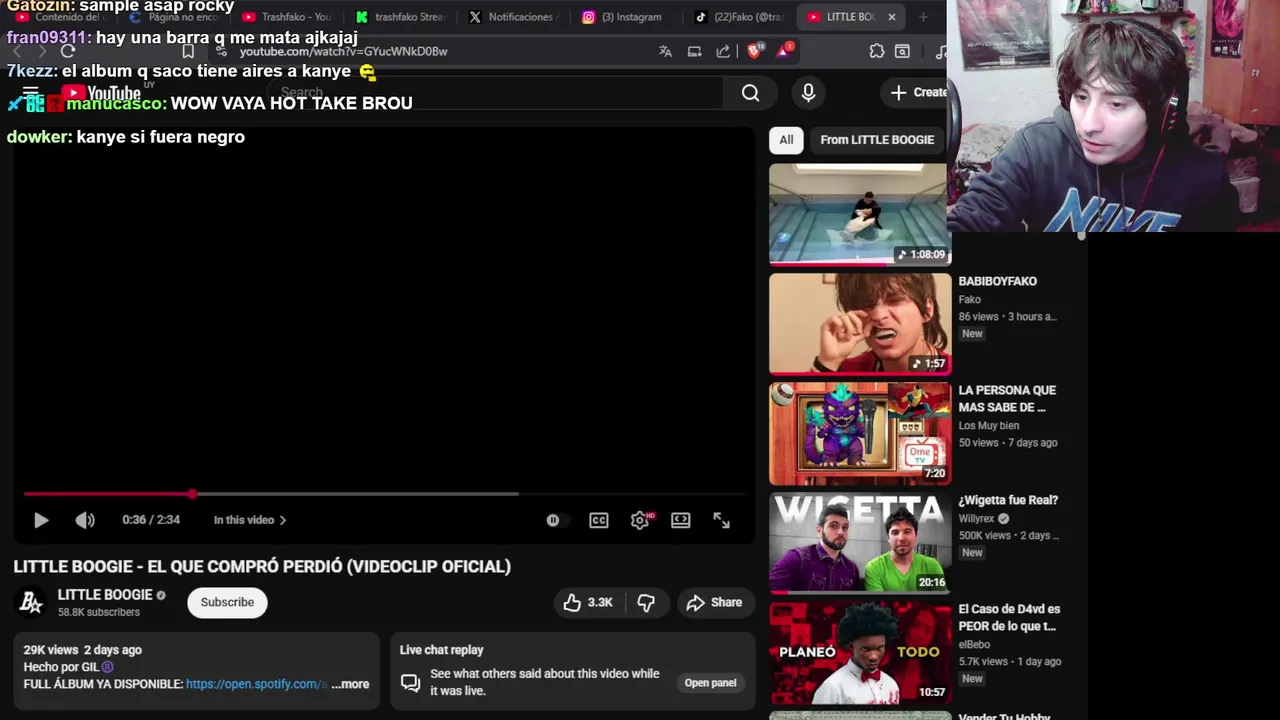Open BABIBOYFAKO video thumbnail
1280x720 pixels.
click(x=860, y=323)
